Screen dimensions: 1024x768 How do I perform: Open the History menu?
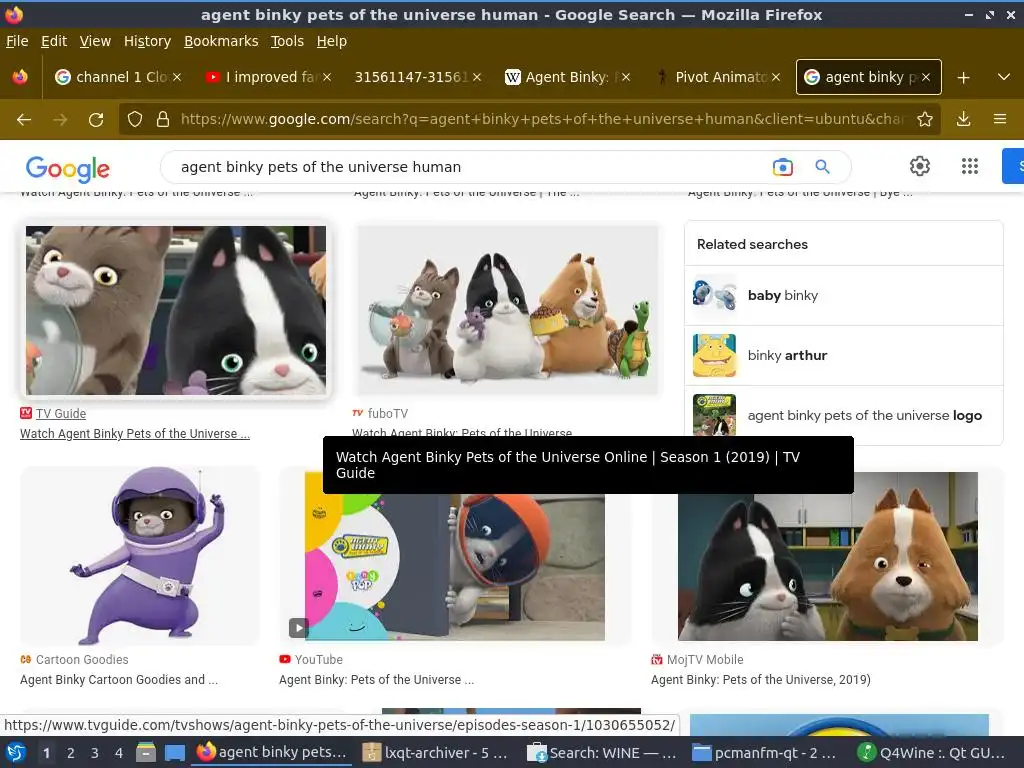(147, 41)
